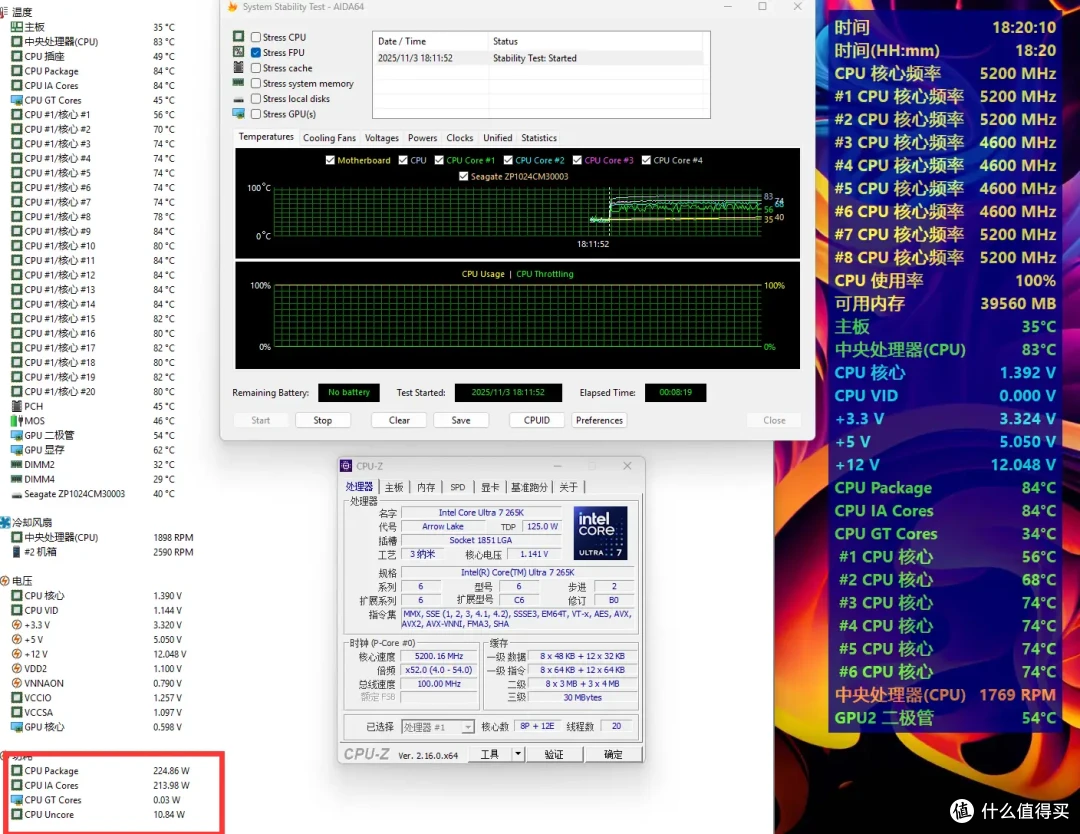Click the DIMM2 memory module icon
The image size is (1080, 834).
17,464
